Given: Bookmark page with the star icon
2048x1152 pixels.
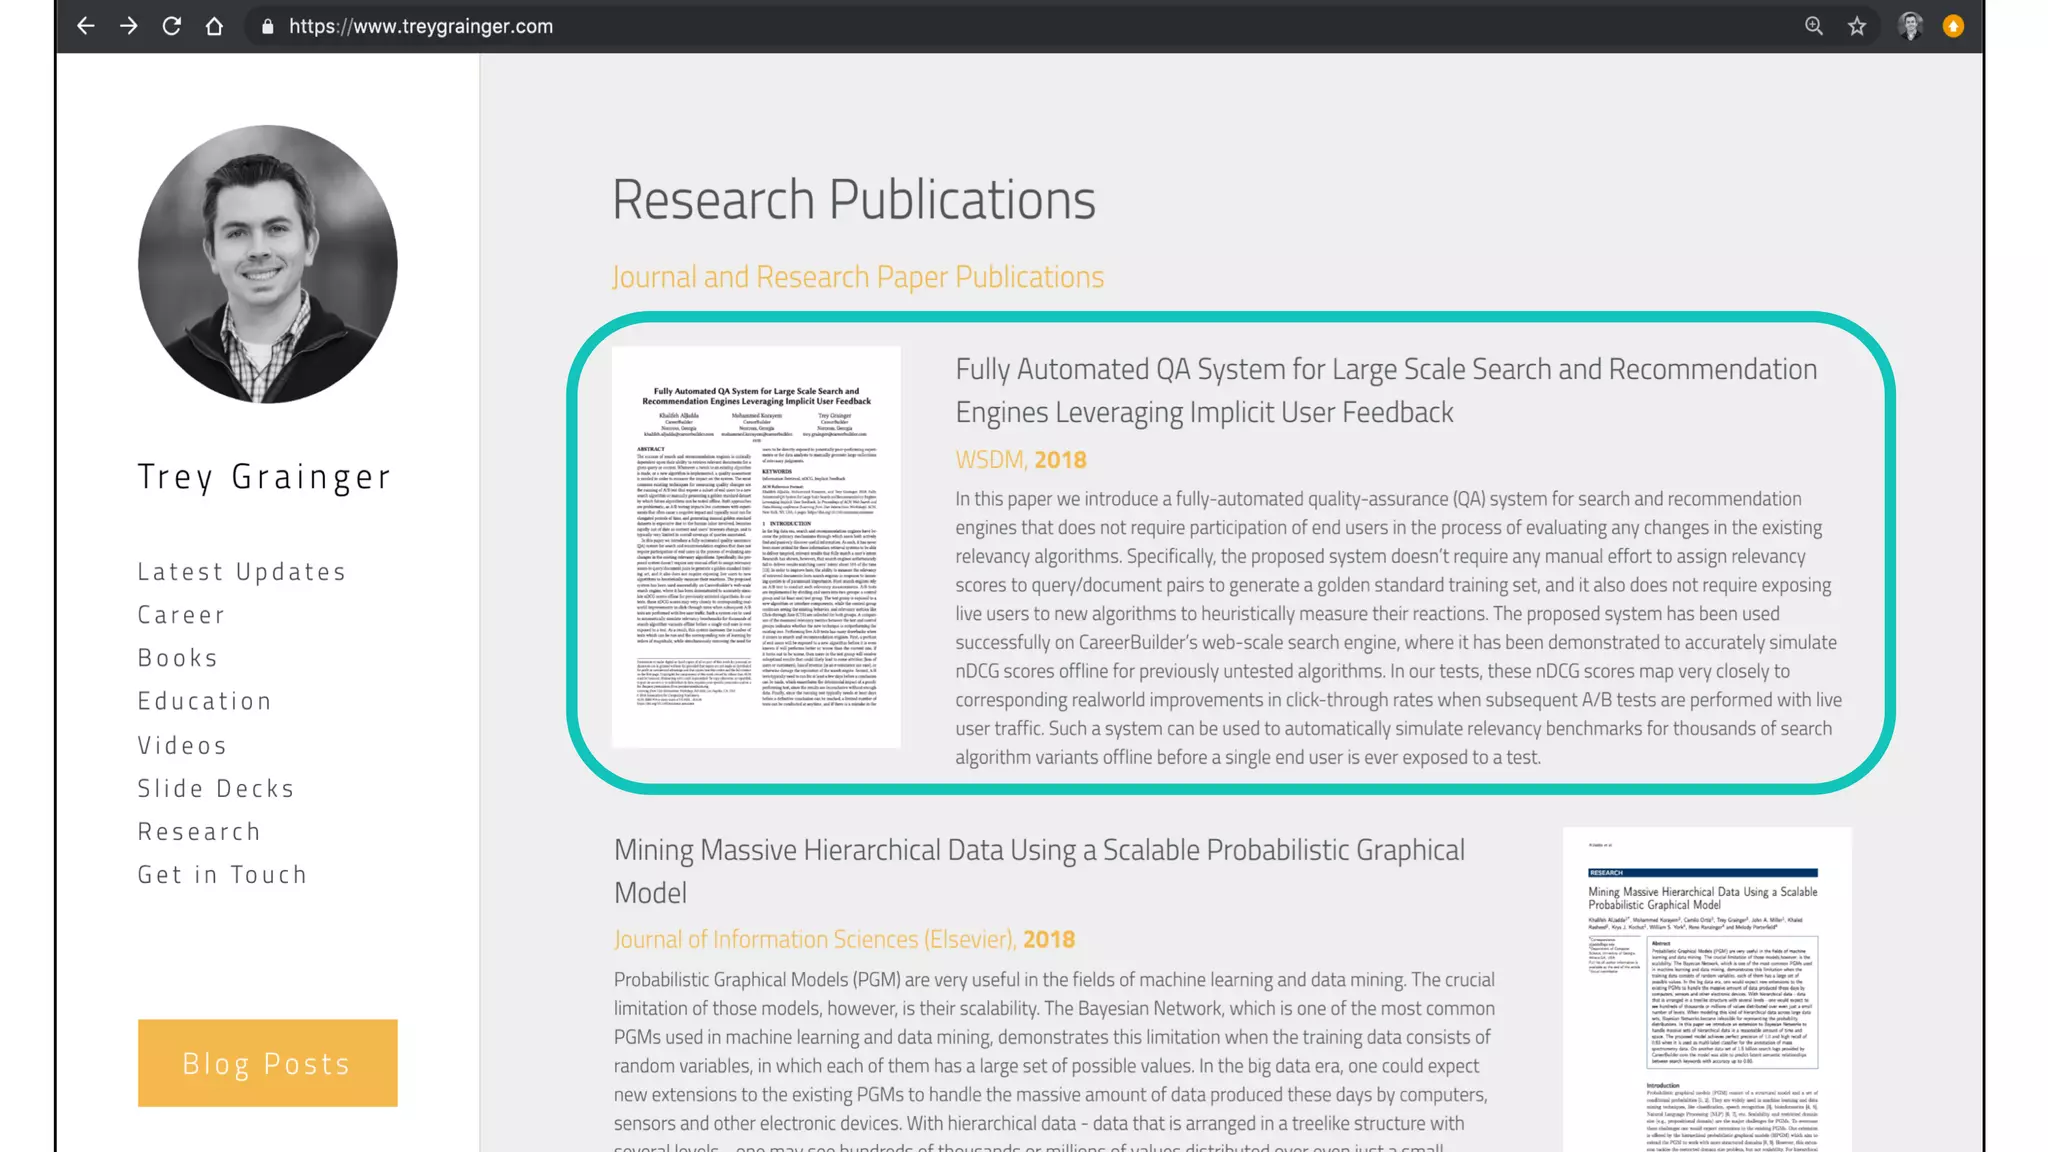Looking at the screenshot, I should pyautogui.click(x=1857, y=26).
